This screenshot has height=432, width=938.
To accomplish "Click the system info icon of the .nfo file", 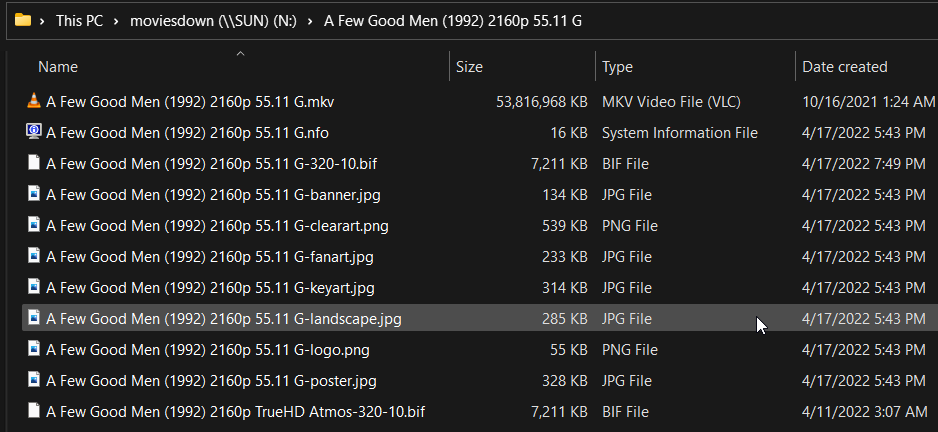I will click(34, 132).
